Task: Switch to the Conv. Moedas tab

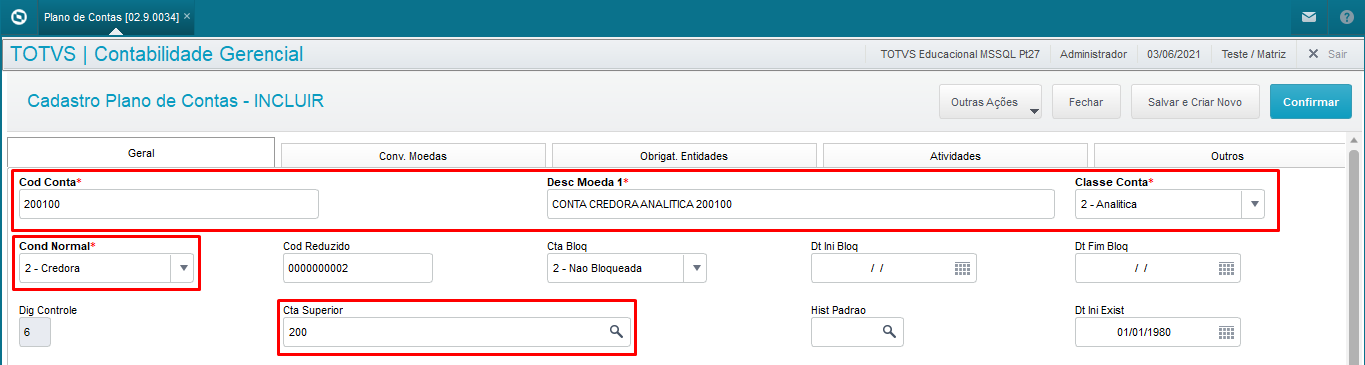Action: pyautogui.click(x=413, y=156)
